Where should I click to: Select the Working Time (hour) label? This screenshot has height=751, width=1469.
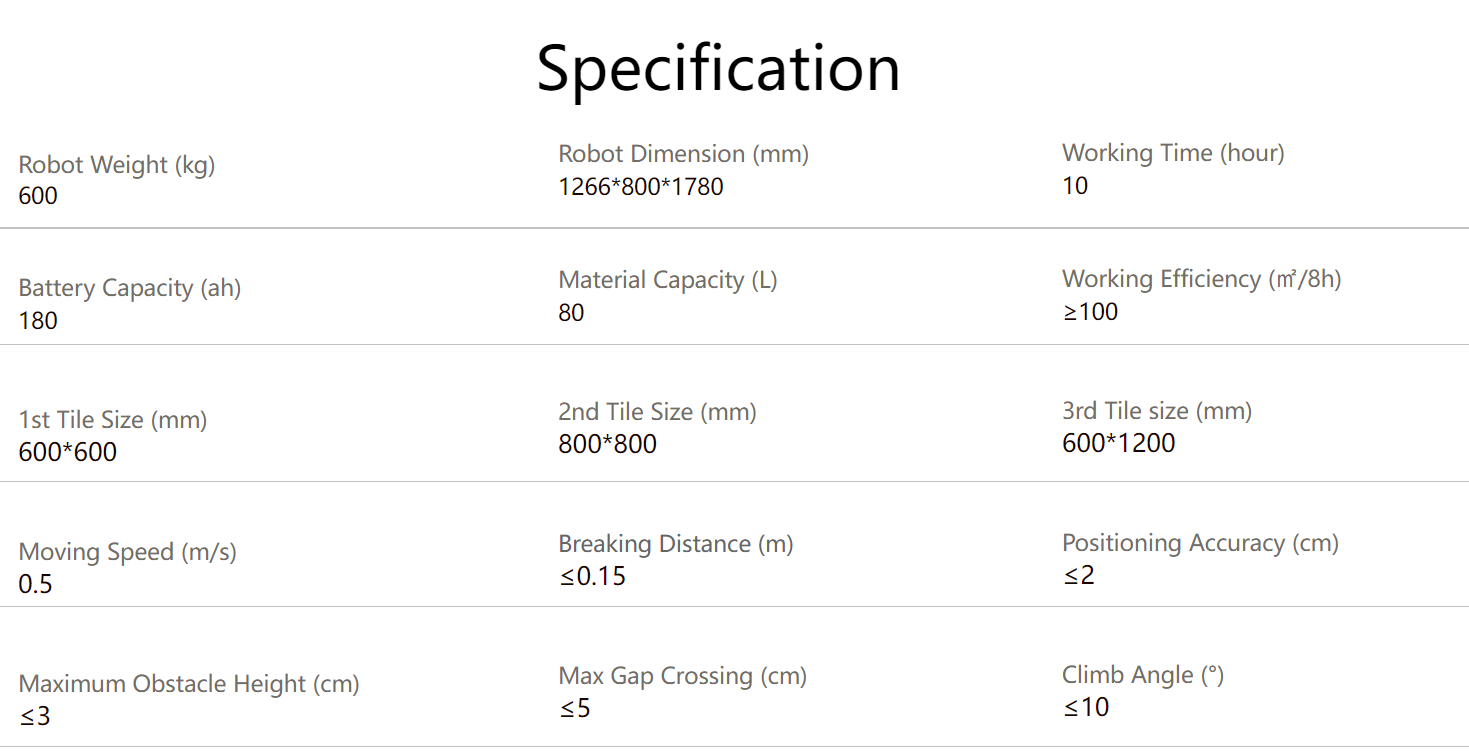tap(1173, 153)
